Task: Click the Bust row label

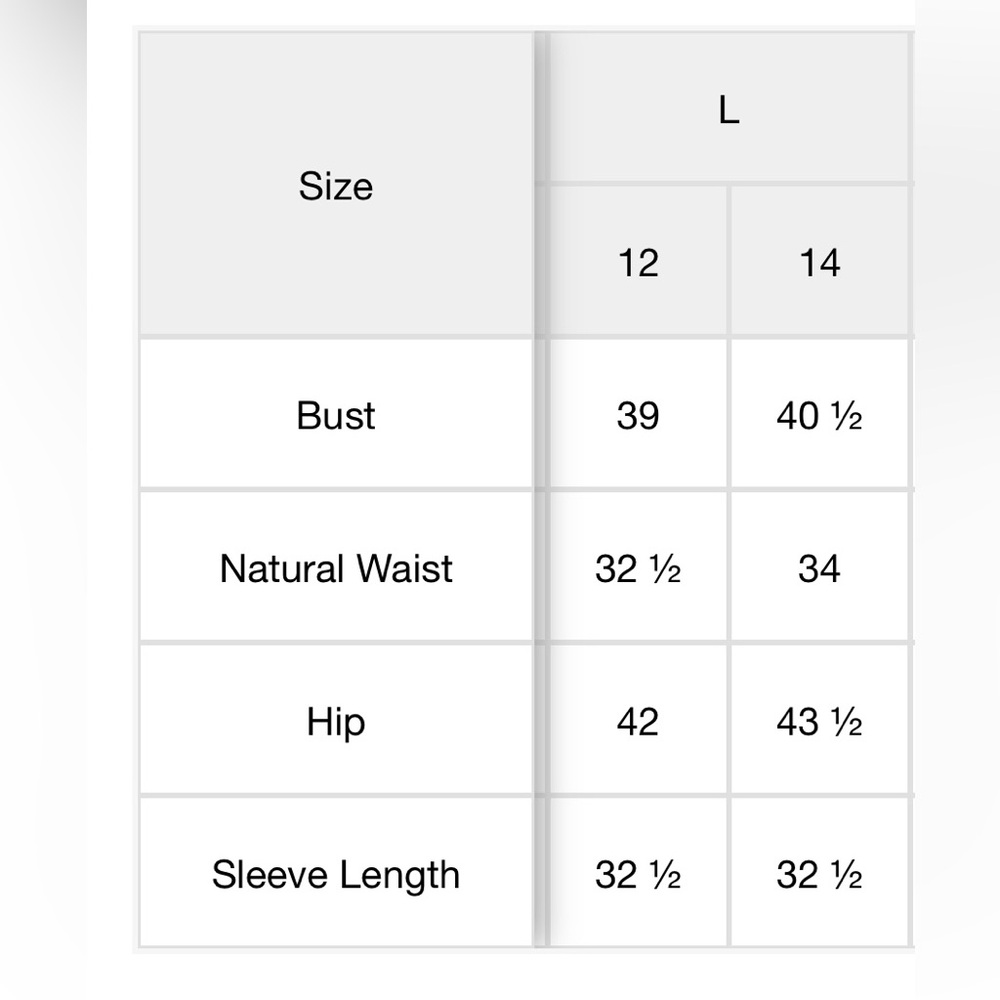Action: [336, 415]
